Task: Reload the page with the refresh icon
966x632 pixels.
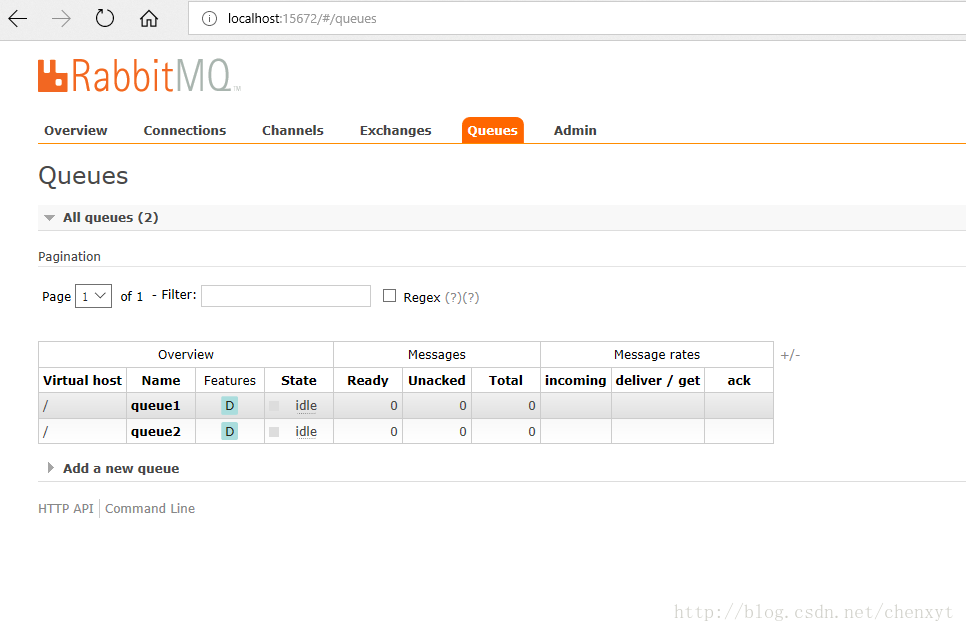Action: (x=105, y=18)
